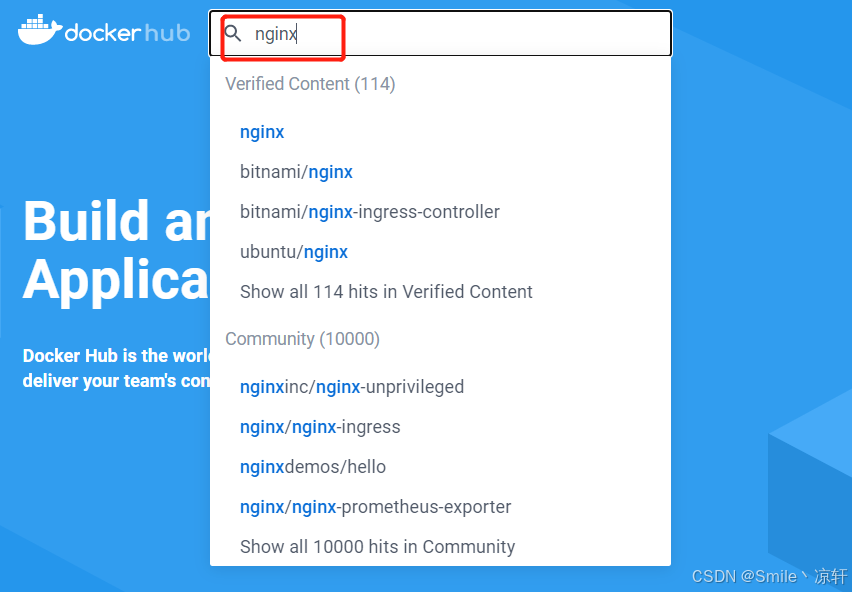Viewport: 852px width, 592px height.
Task: Pick the ubuntu/nginx suggestion
Action: (x=293, y=252)
